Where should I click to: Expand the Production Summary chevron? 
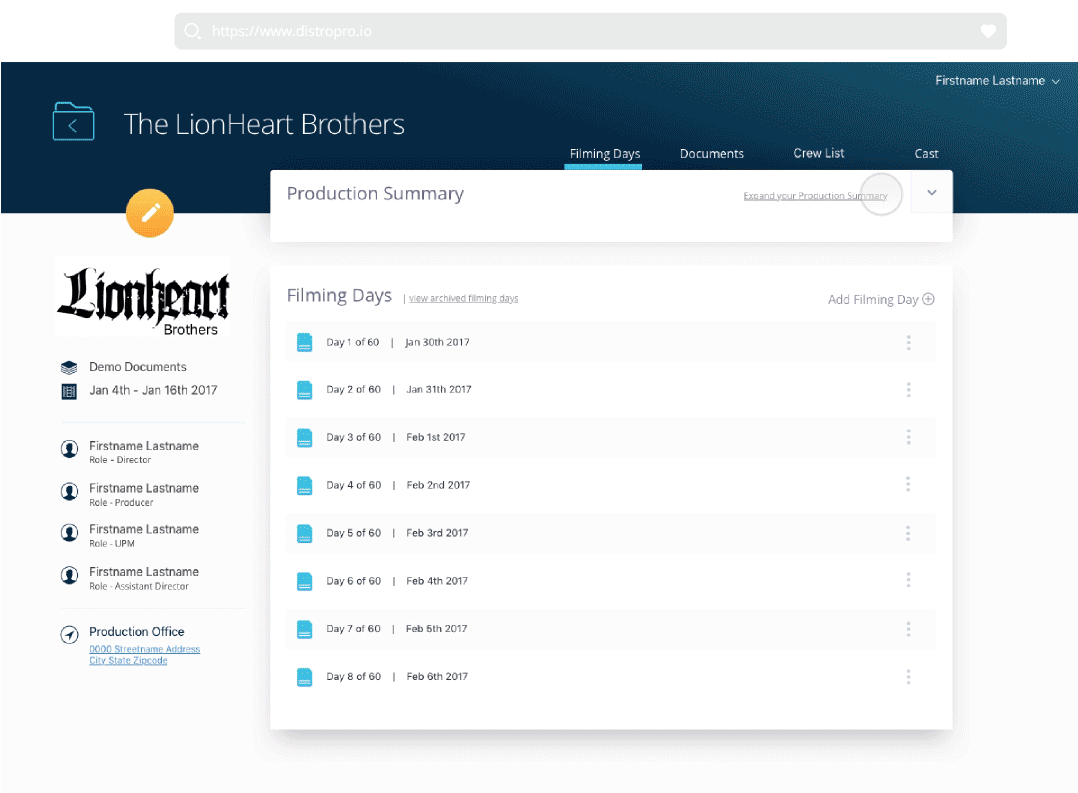coord(932,193)
